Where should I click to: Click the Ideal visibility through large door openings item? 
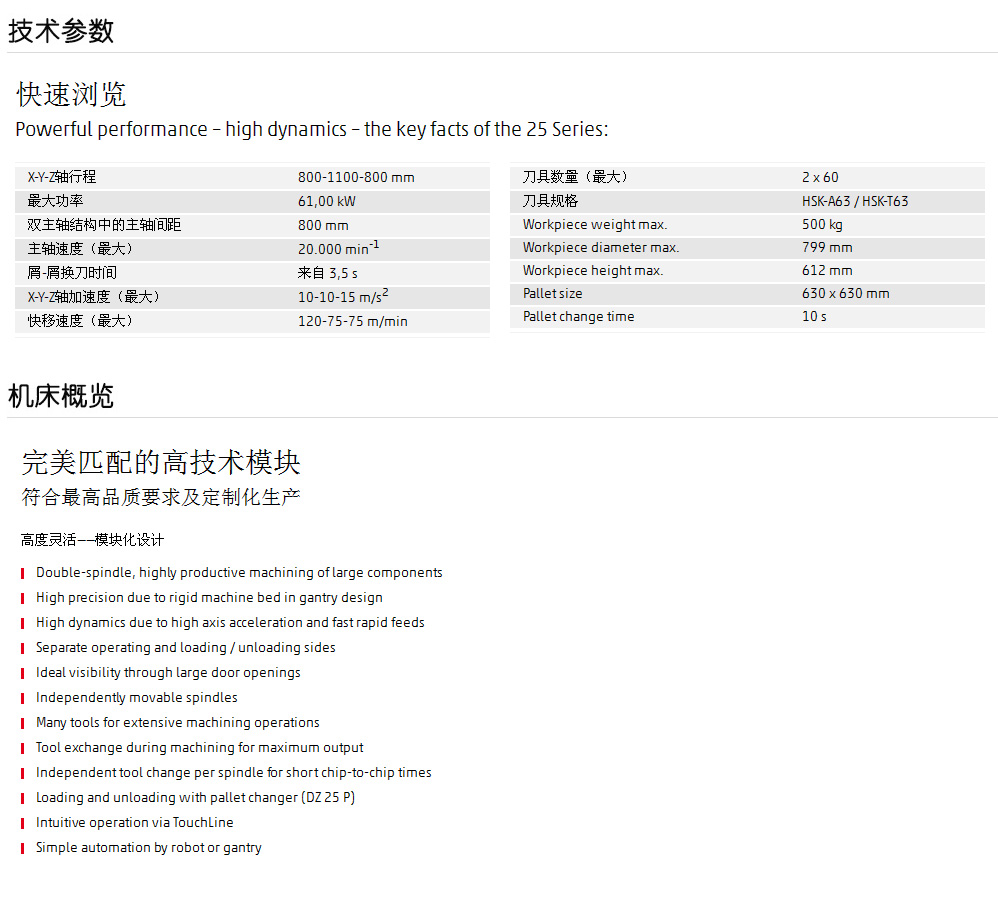[168, 673]
